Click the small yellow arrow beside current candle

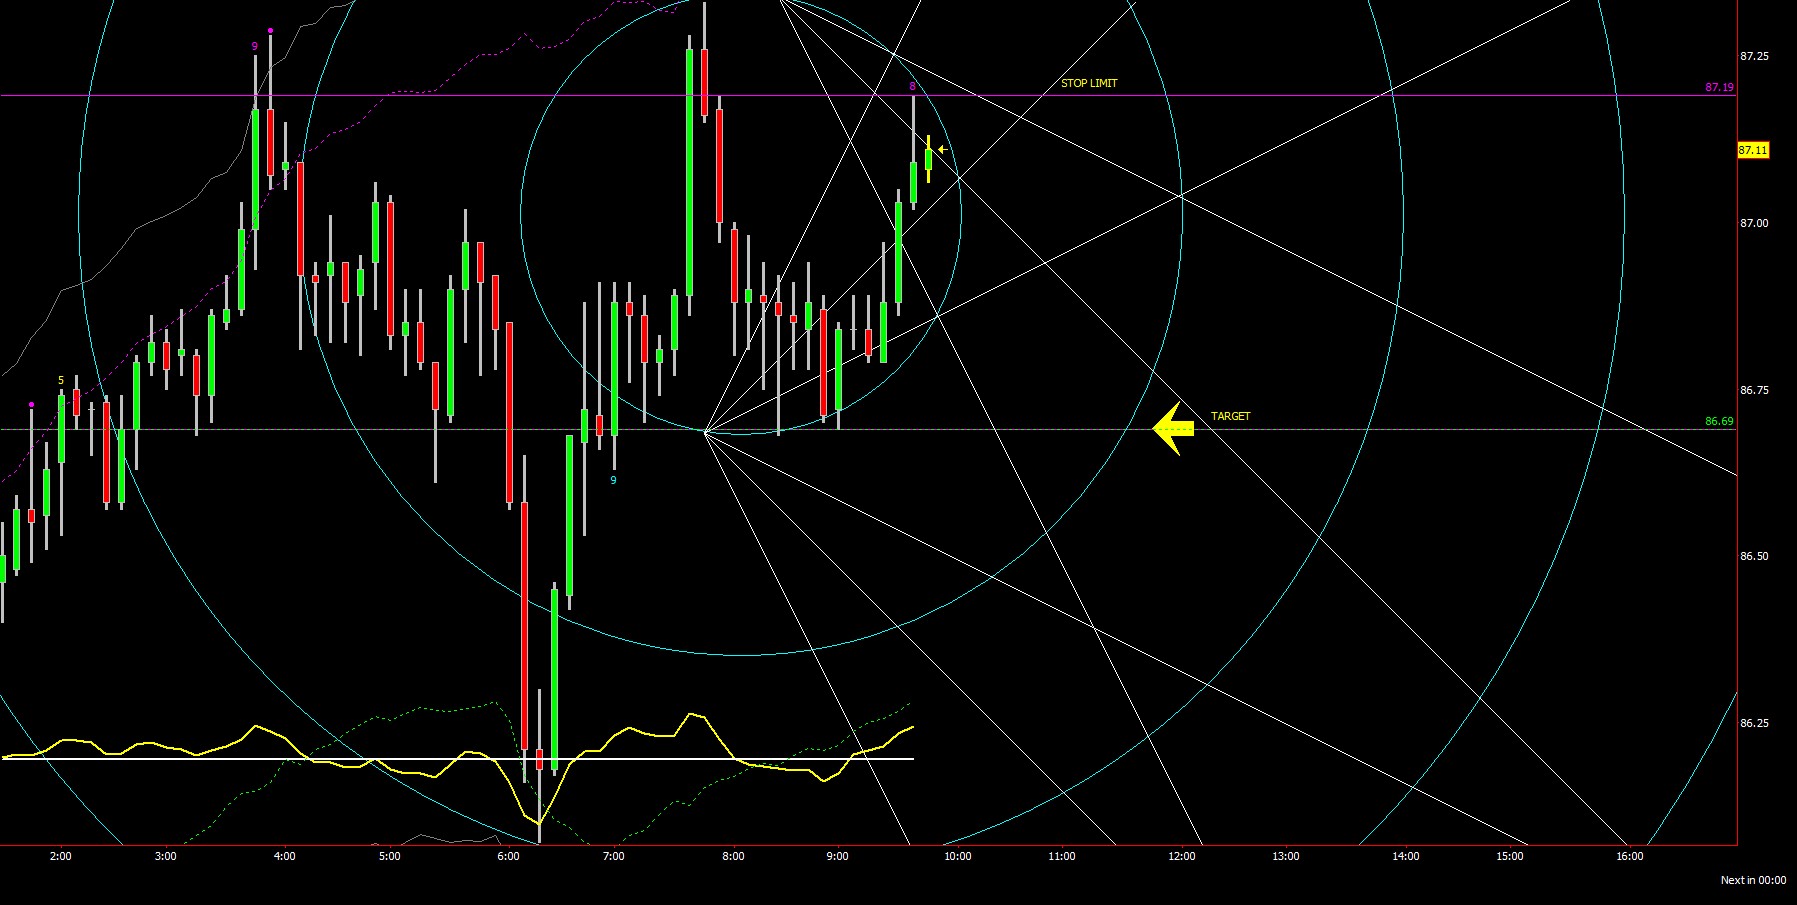point(942,150)
